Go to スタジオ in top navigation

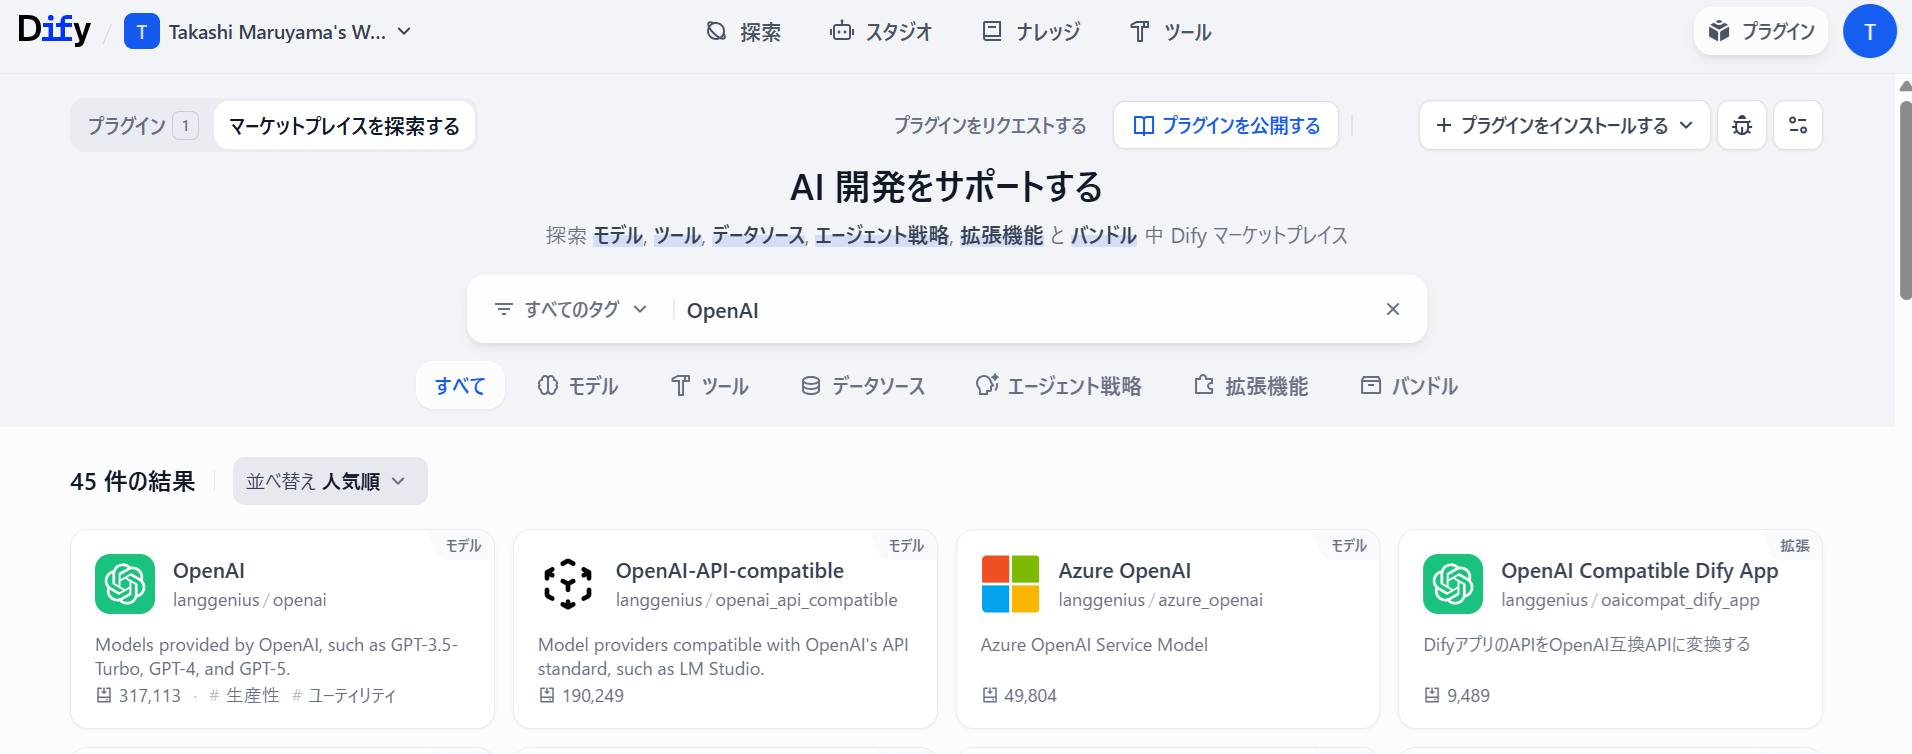point(881,32)
